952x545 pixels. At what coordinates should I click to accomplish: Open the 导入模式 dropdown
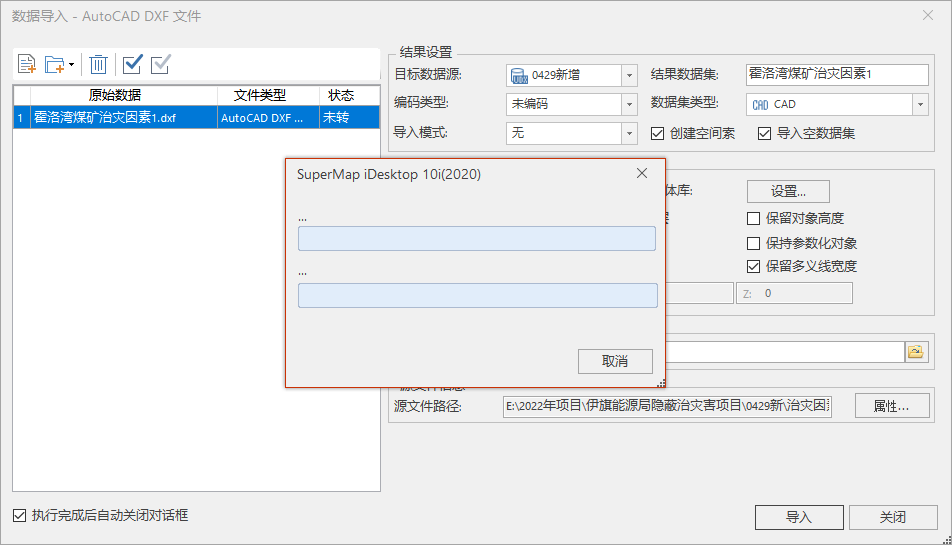pos(630,133)
